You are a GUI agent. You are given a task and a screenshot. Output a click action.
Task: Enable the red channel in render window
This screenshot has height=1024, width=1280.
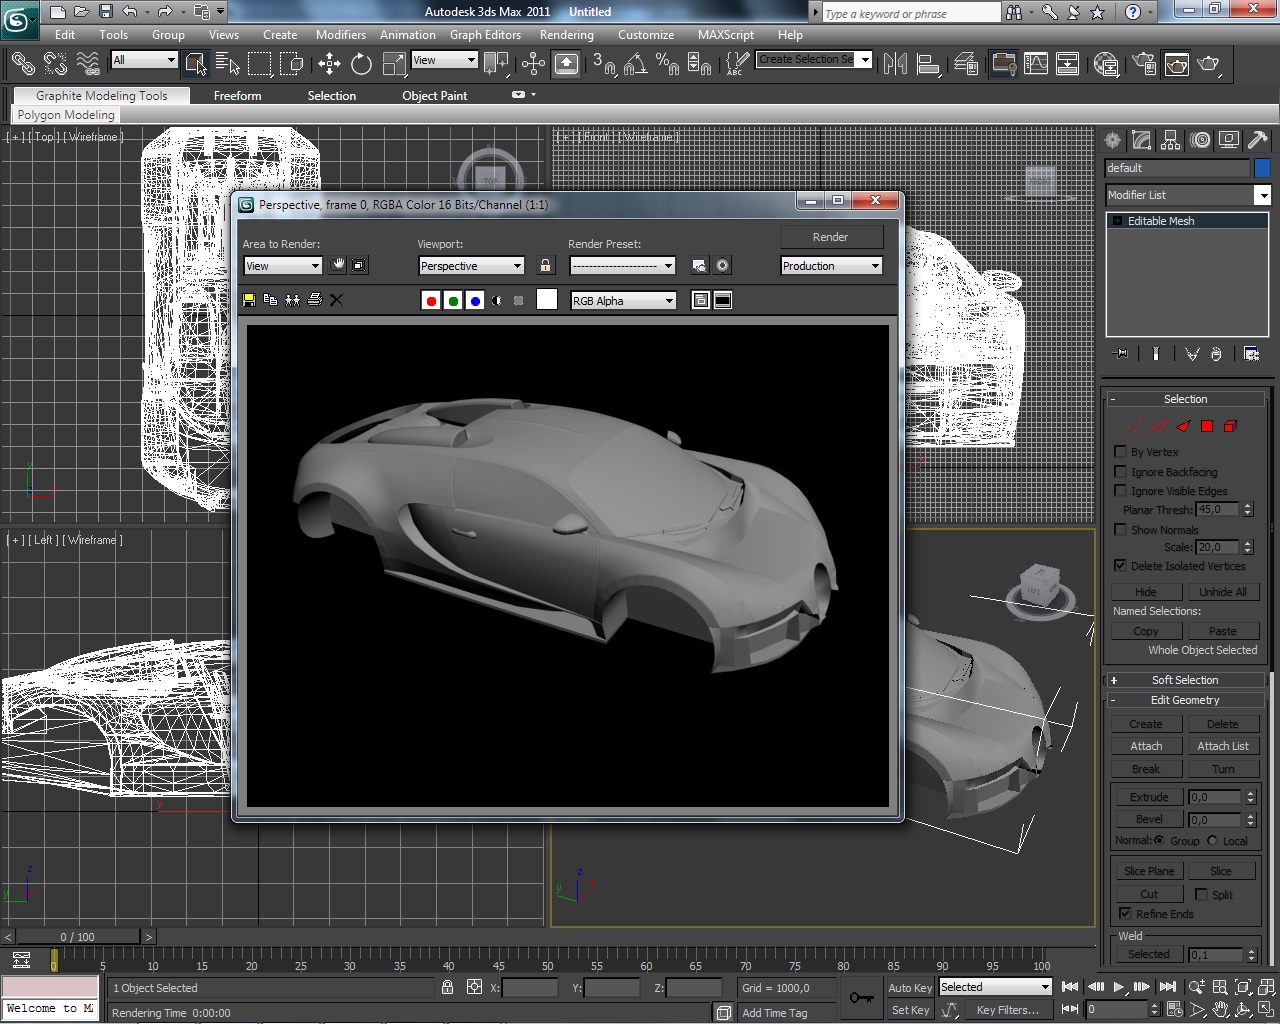point(431,301)
